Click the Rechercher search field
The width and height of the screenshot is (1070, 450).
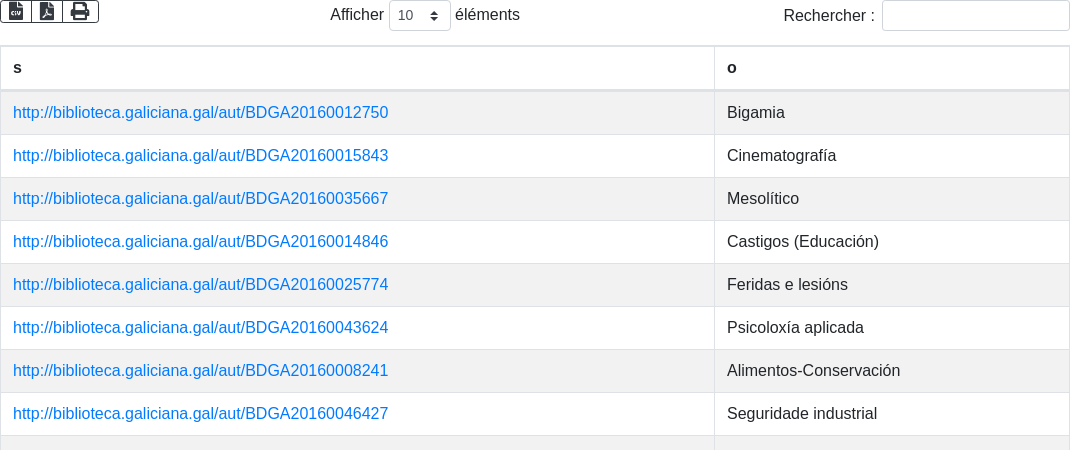coord(975,15)
